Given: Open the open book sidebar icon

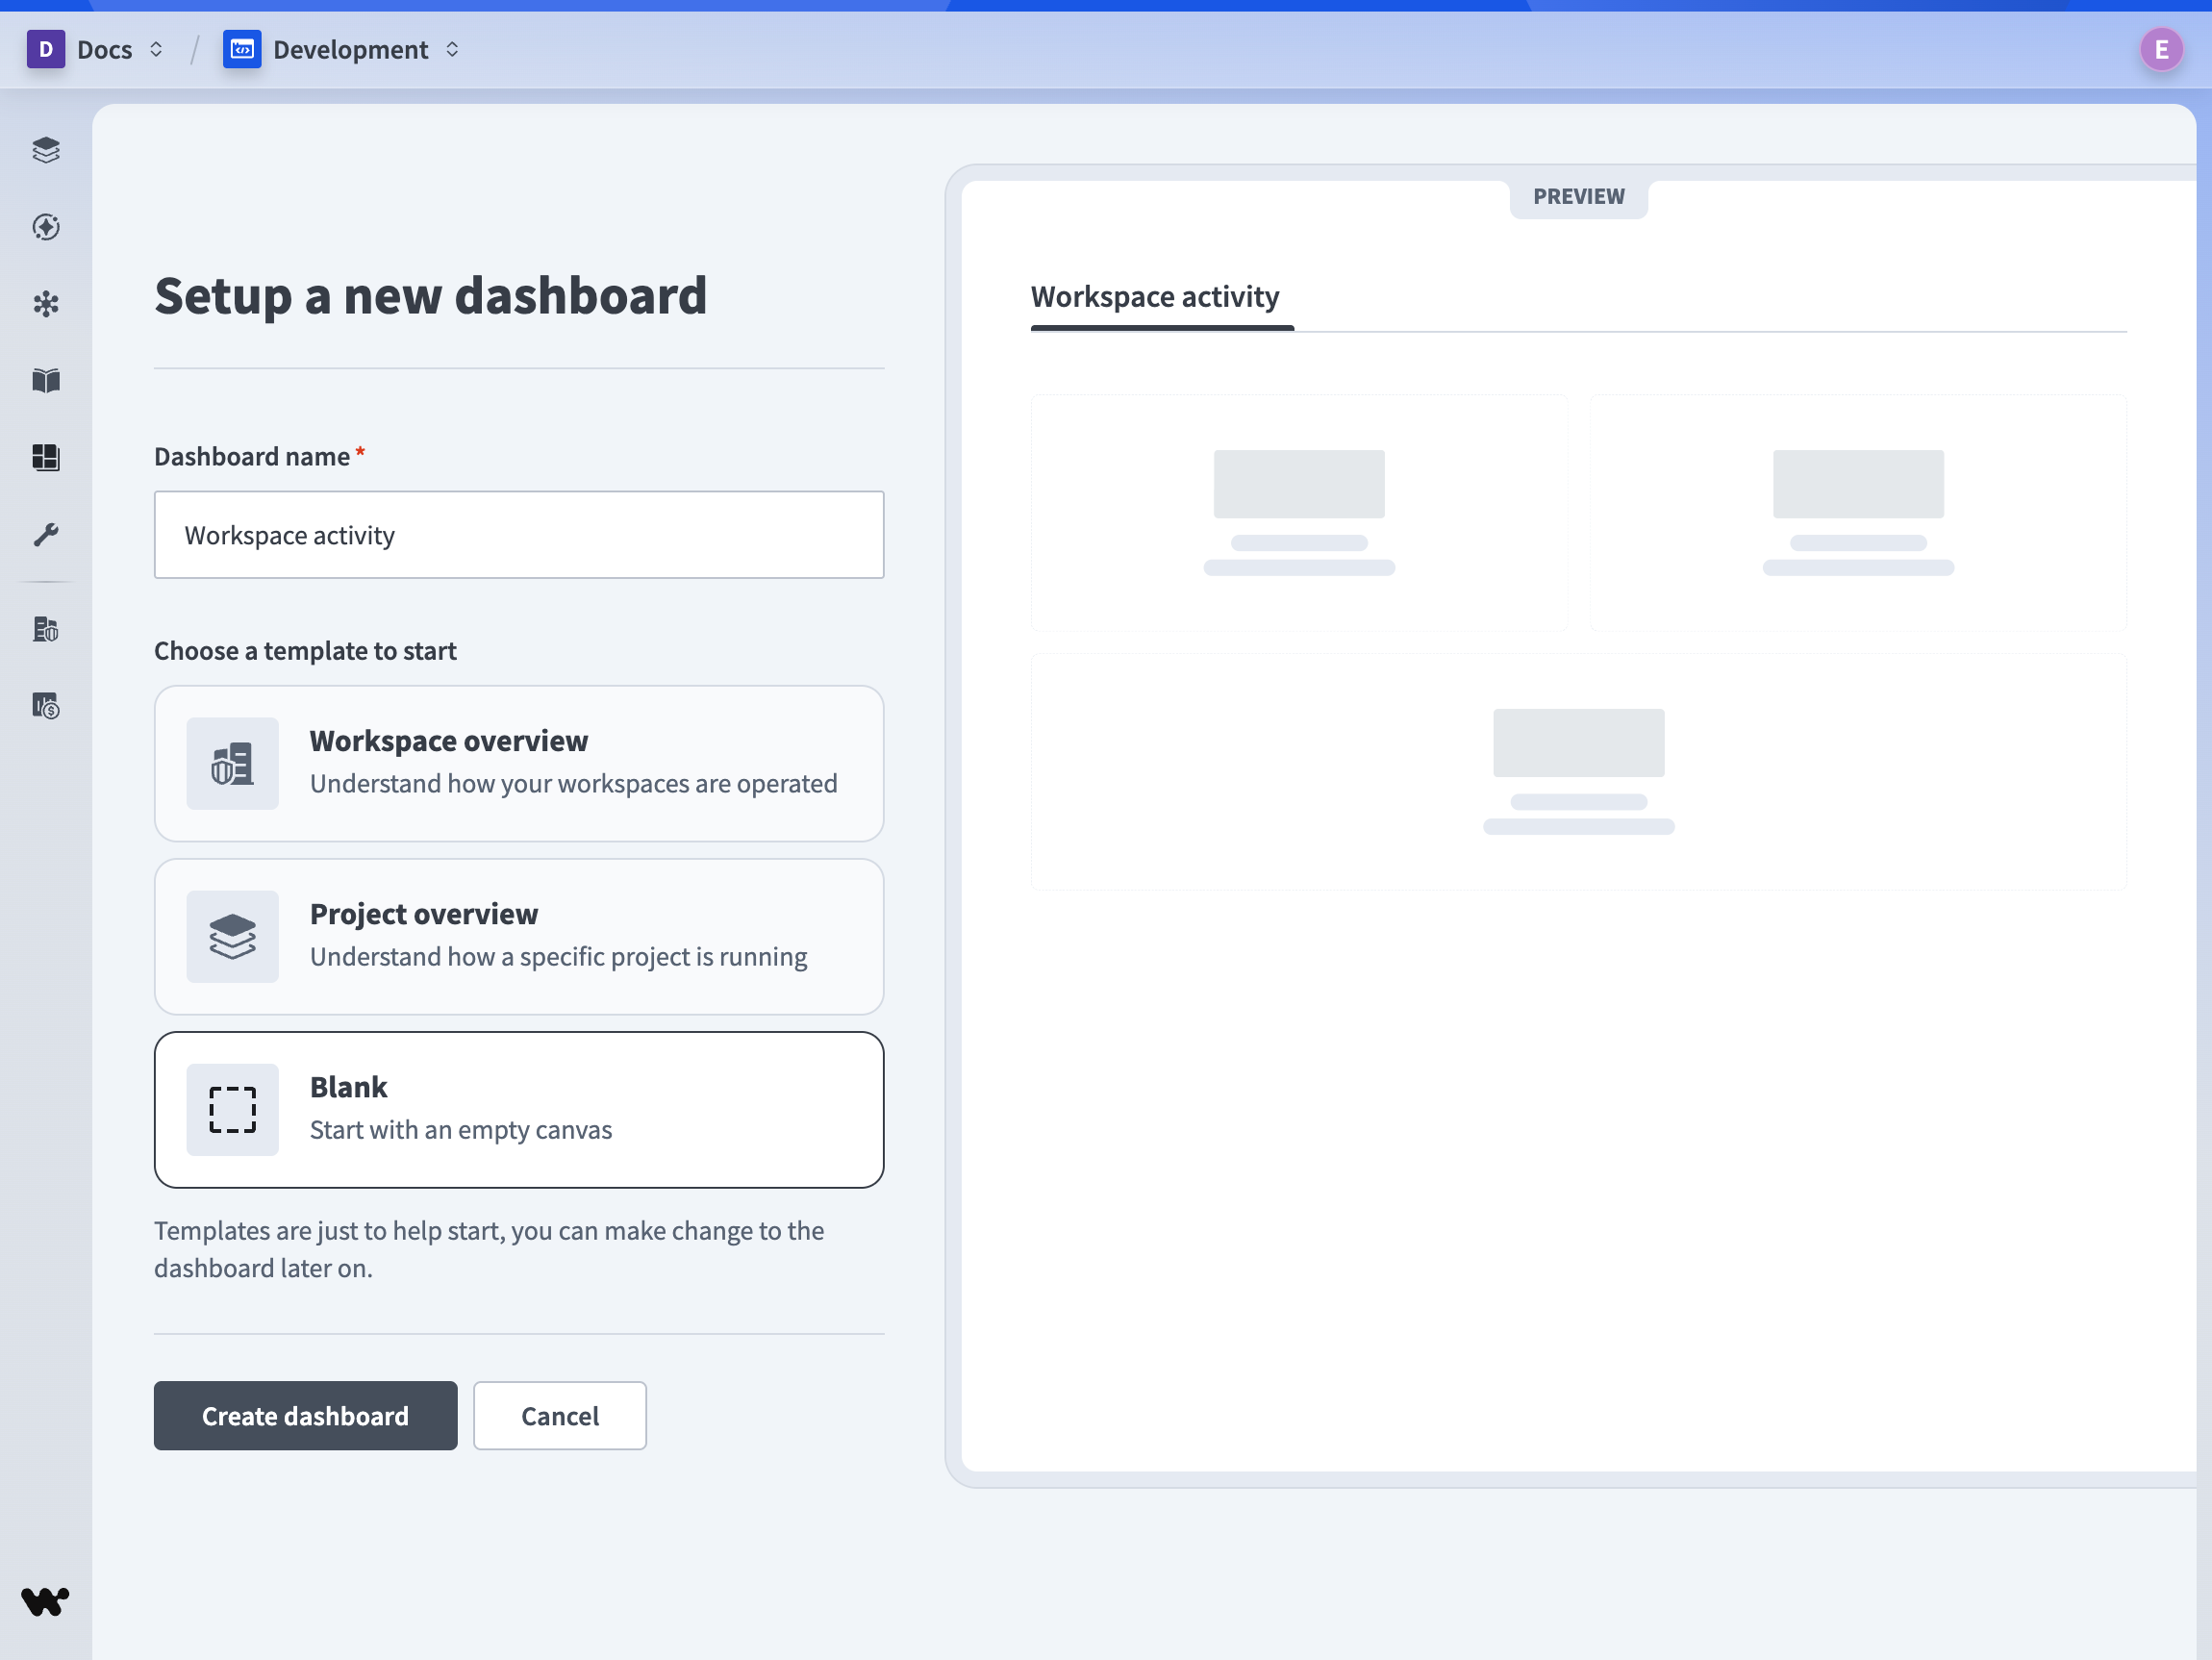Looking at the screenshot, I should click(46, 381).
